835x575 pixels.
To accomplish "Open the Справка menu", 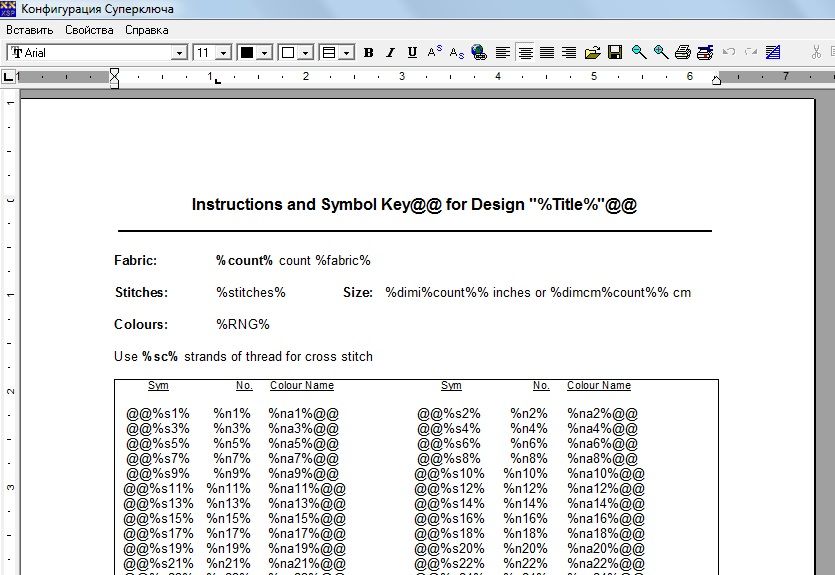I will click(146, 30).
